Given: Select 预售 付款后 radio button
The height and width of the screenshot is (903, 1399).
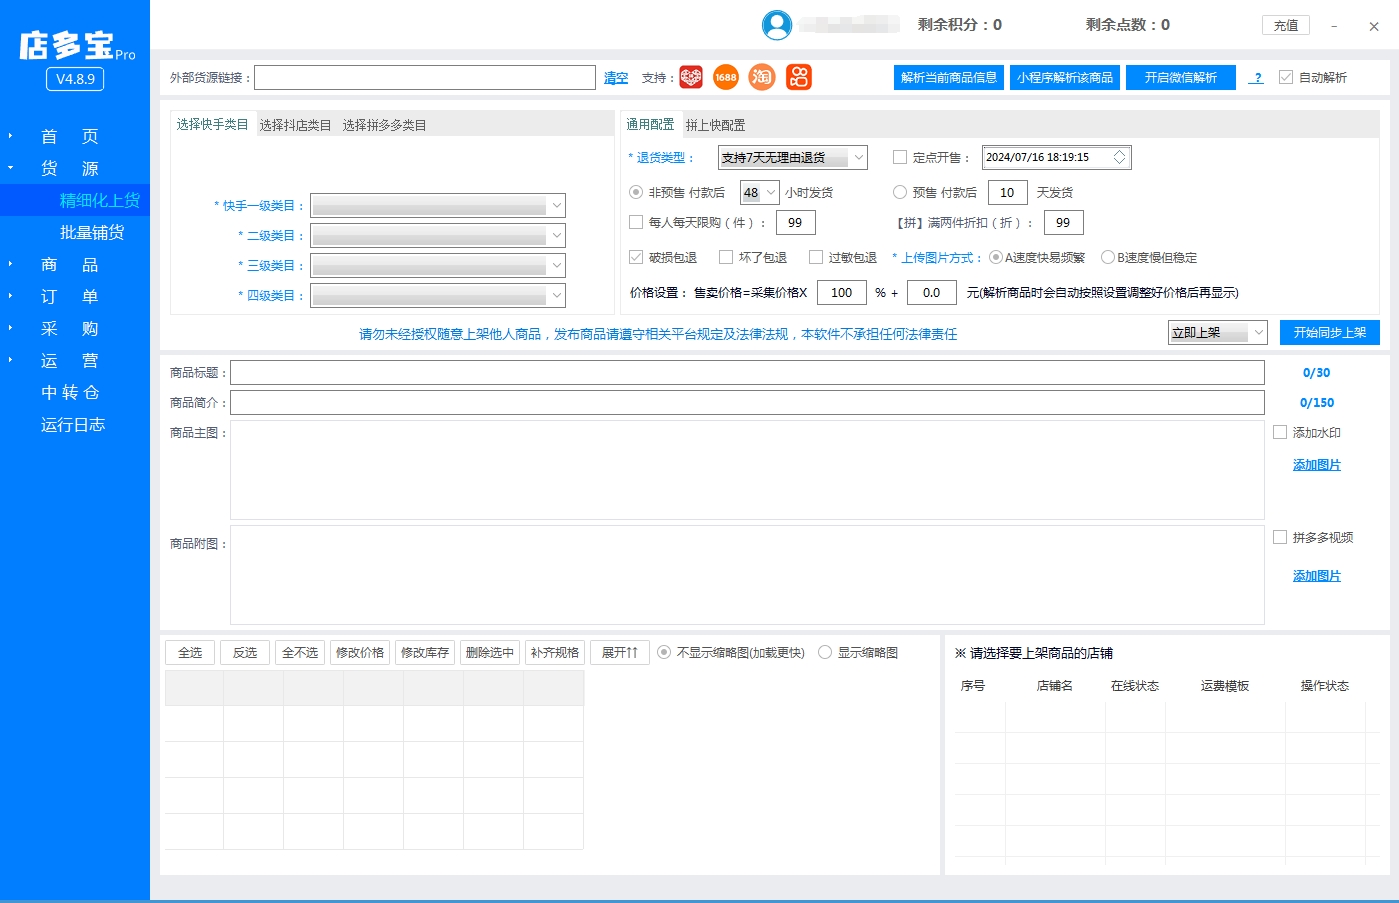Looking at the screenshot, I should tap(900, 192).
